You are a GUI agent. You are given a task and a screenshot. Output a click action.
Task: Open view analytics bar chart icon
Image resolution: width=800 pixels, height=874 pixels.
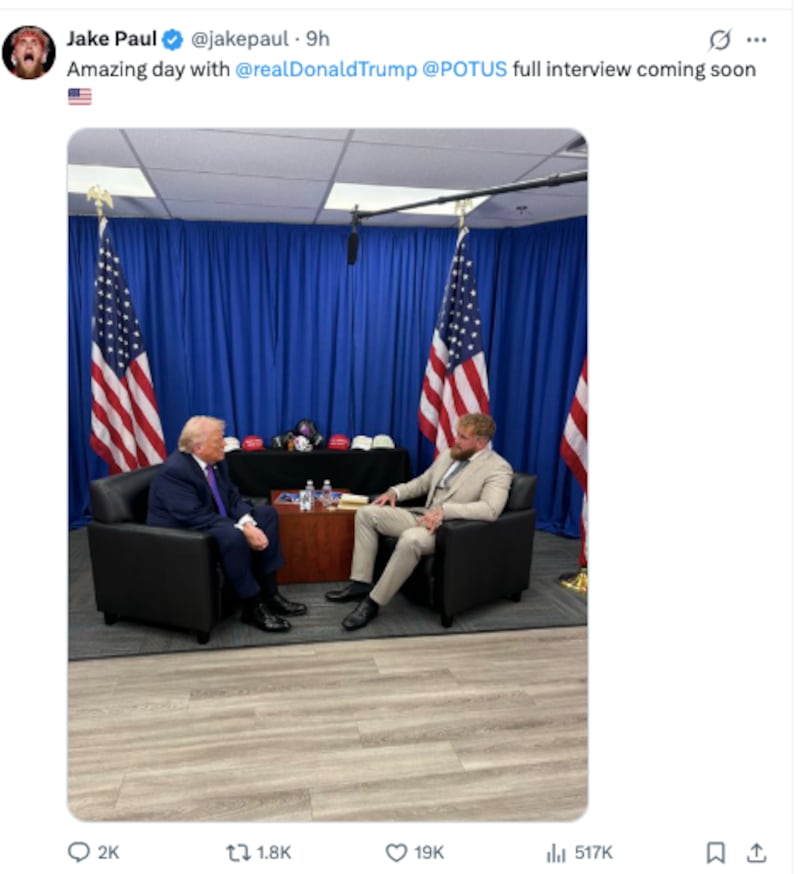556,853
